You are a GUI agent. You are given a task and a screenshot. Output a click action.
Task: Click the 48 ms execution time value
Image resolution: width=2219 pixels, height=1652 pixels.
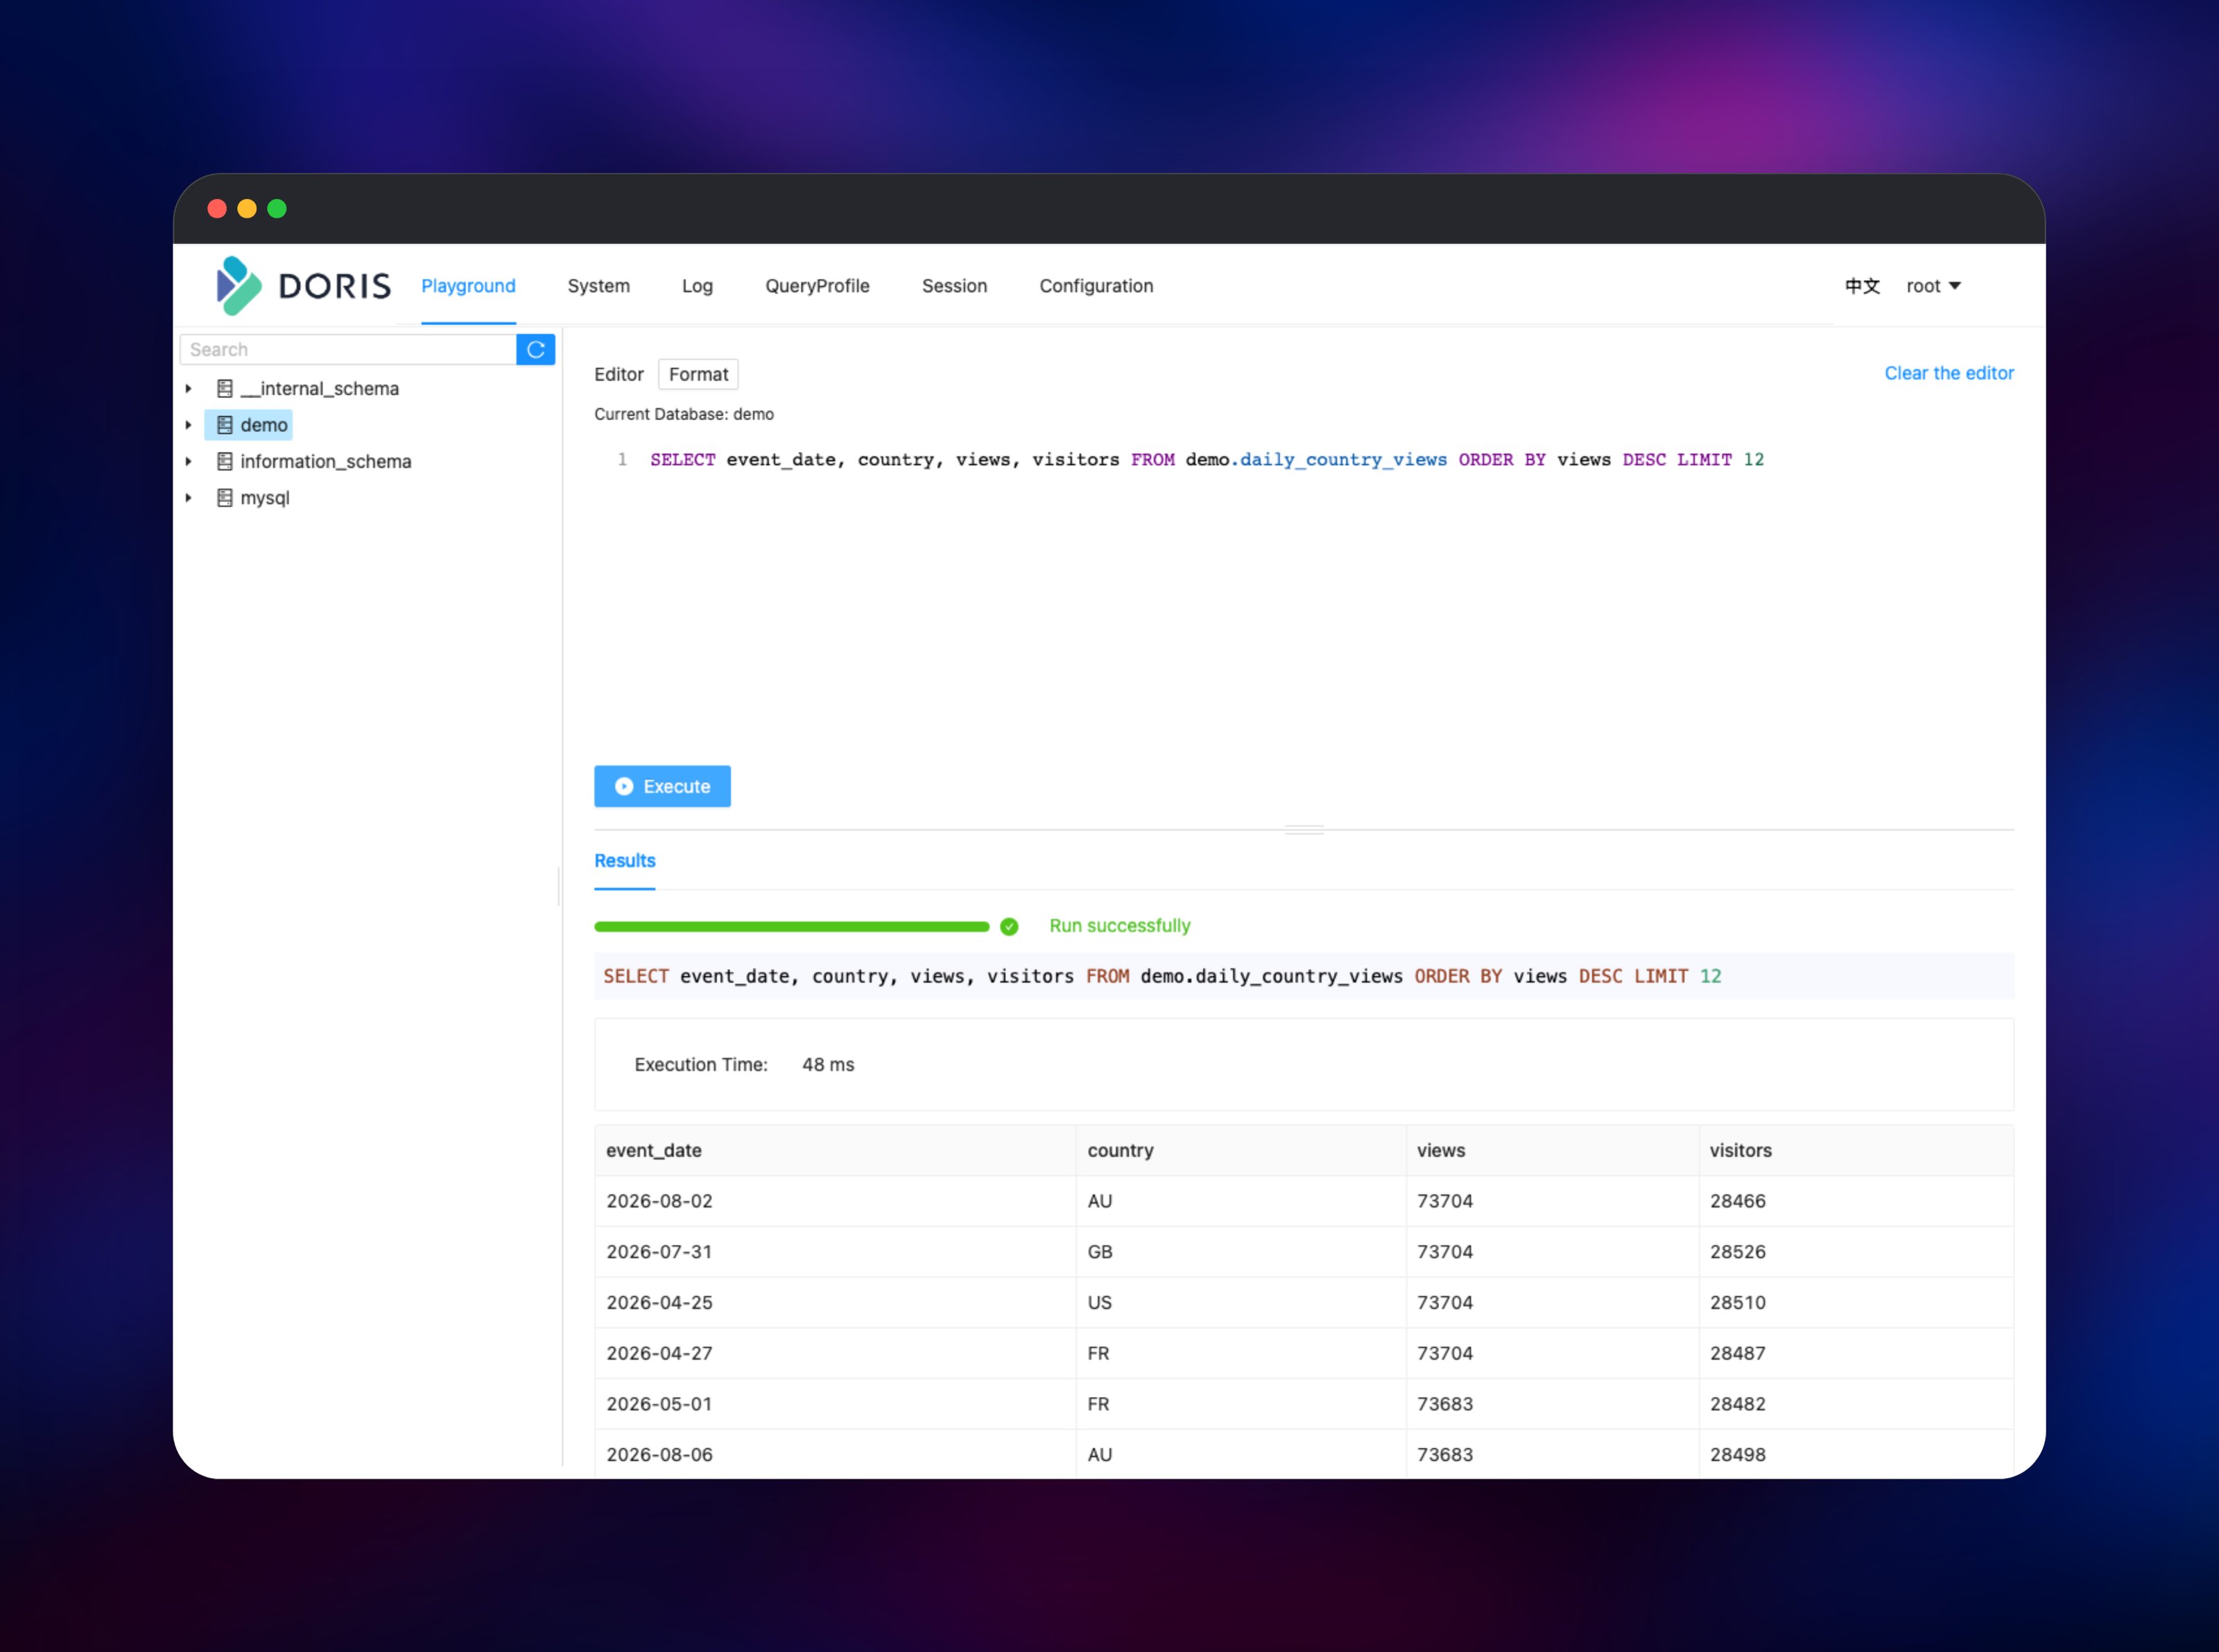pos(828,1065)
